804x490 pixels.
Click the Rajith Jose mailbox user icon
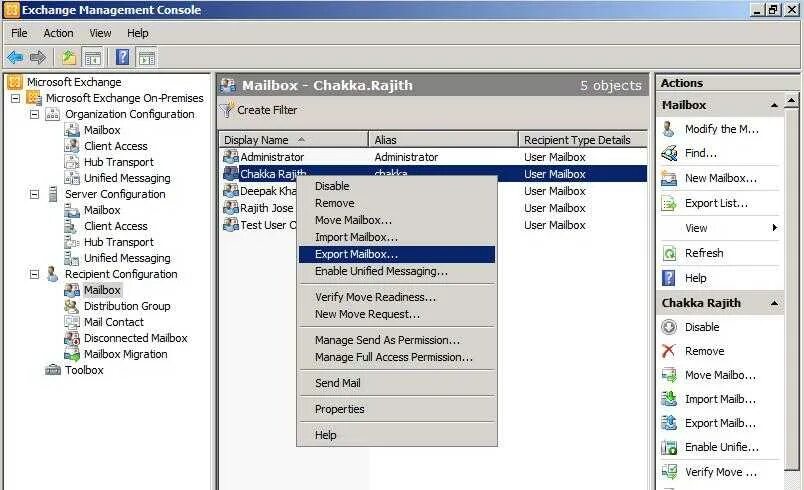click(231, 208)
